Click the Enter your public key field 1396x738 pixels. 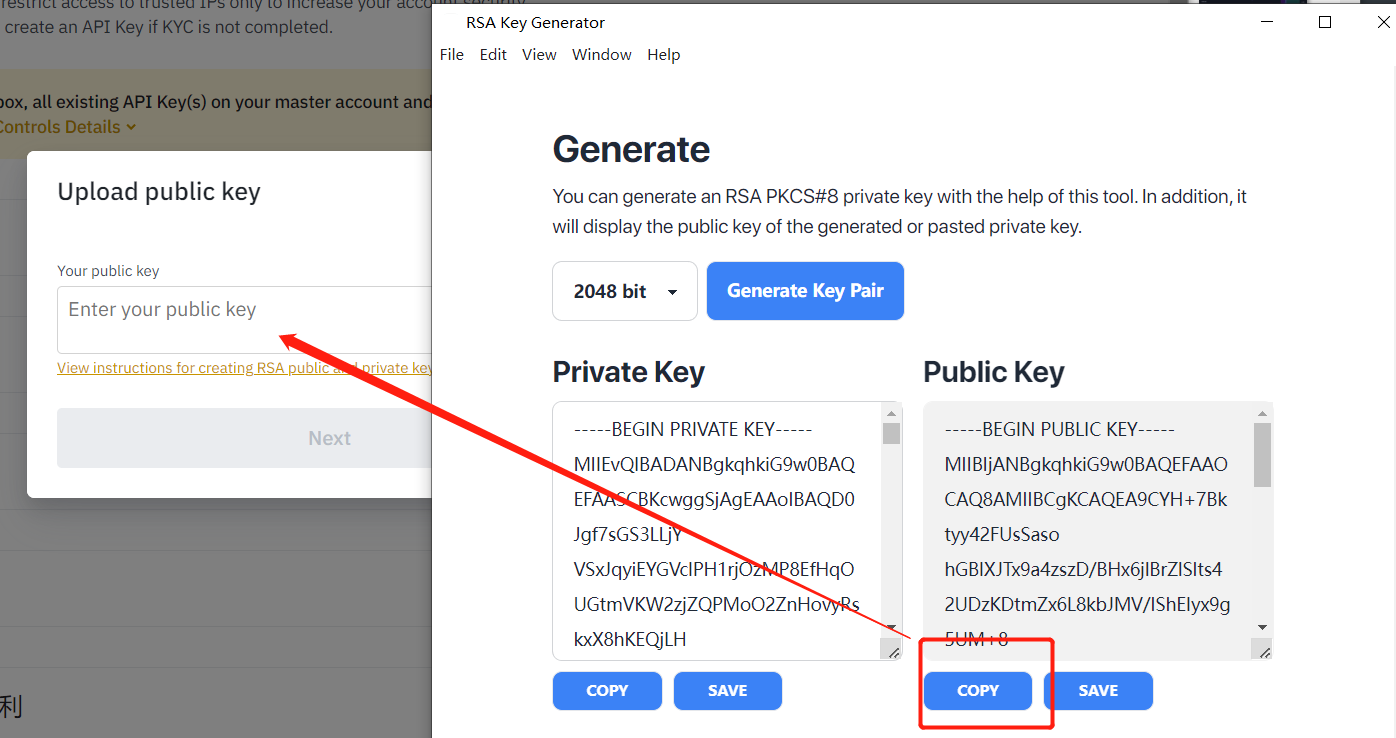coord(245,320)
